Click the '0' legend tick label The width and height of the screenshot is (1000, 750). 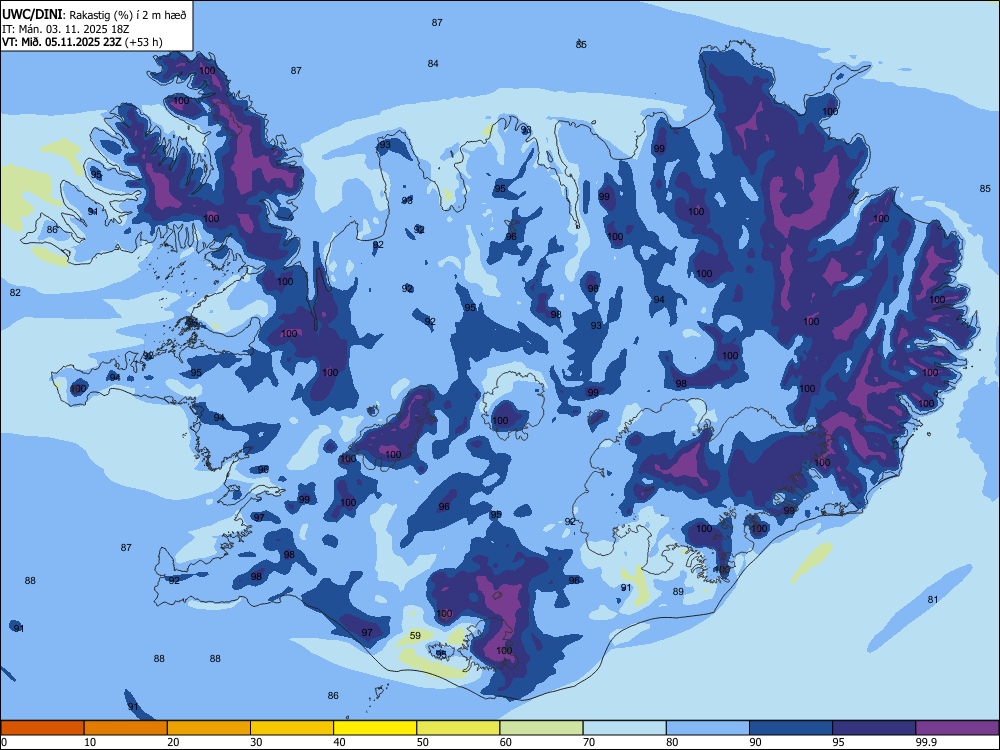click(x=4, y=742)
